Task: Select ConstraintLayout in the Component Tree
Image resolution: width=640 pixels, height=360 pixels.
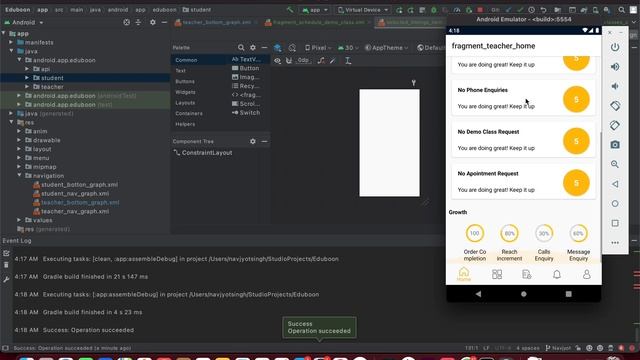Action: pos(203,153)
